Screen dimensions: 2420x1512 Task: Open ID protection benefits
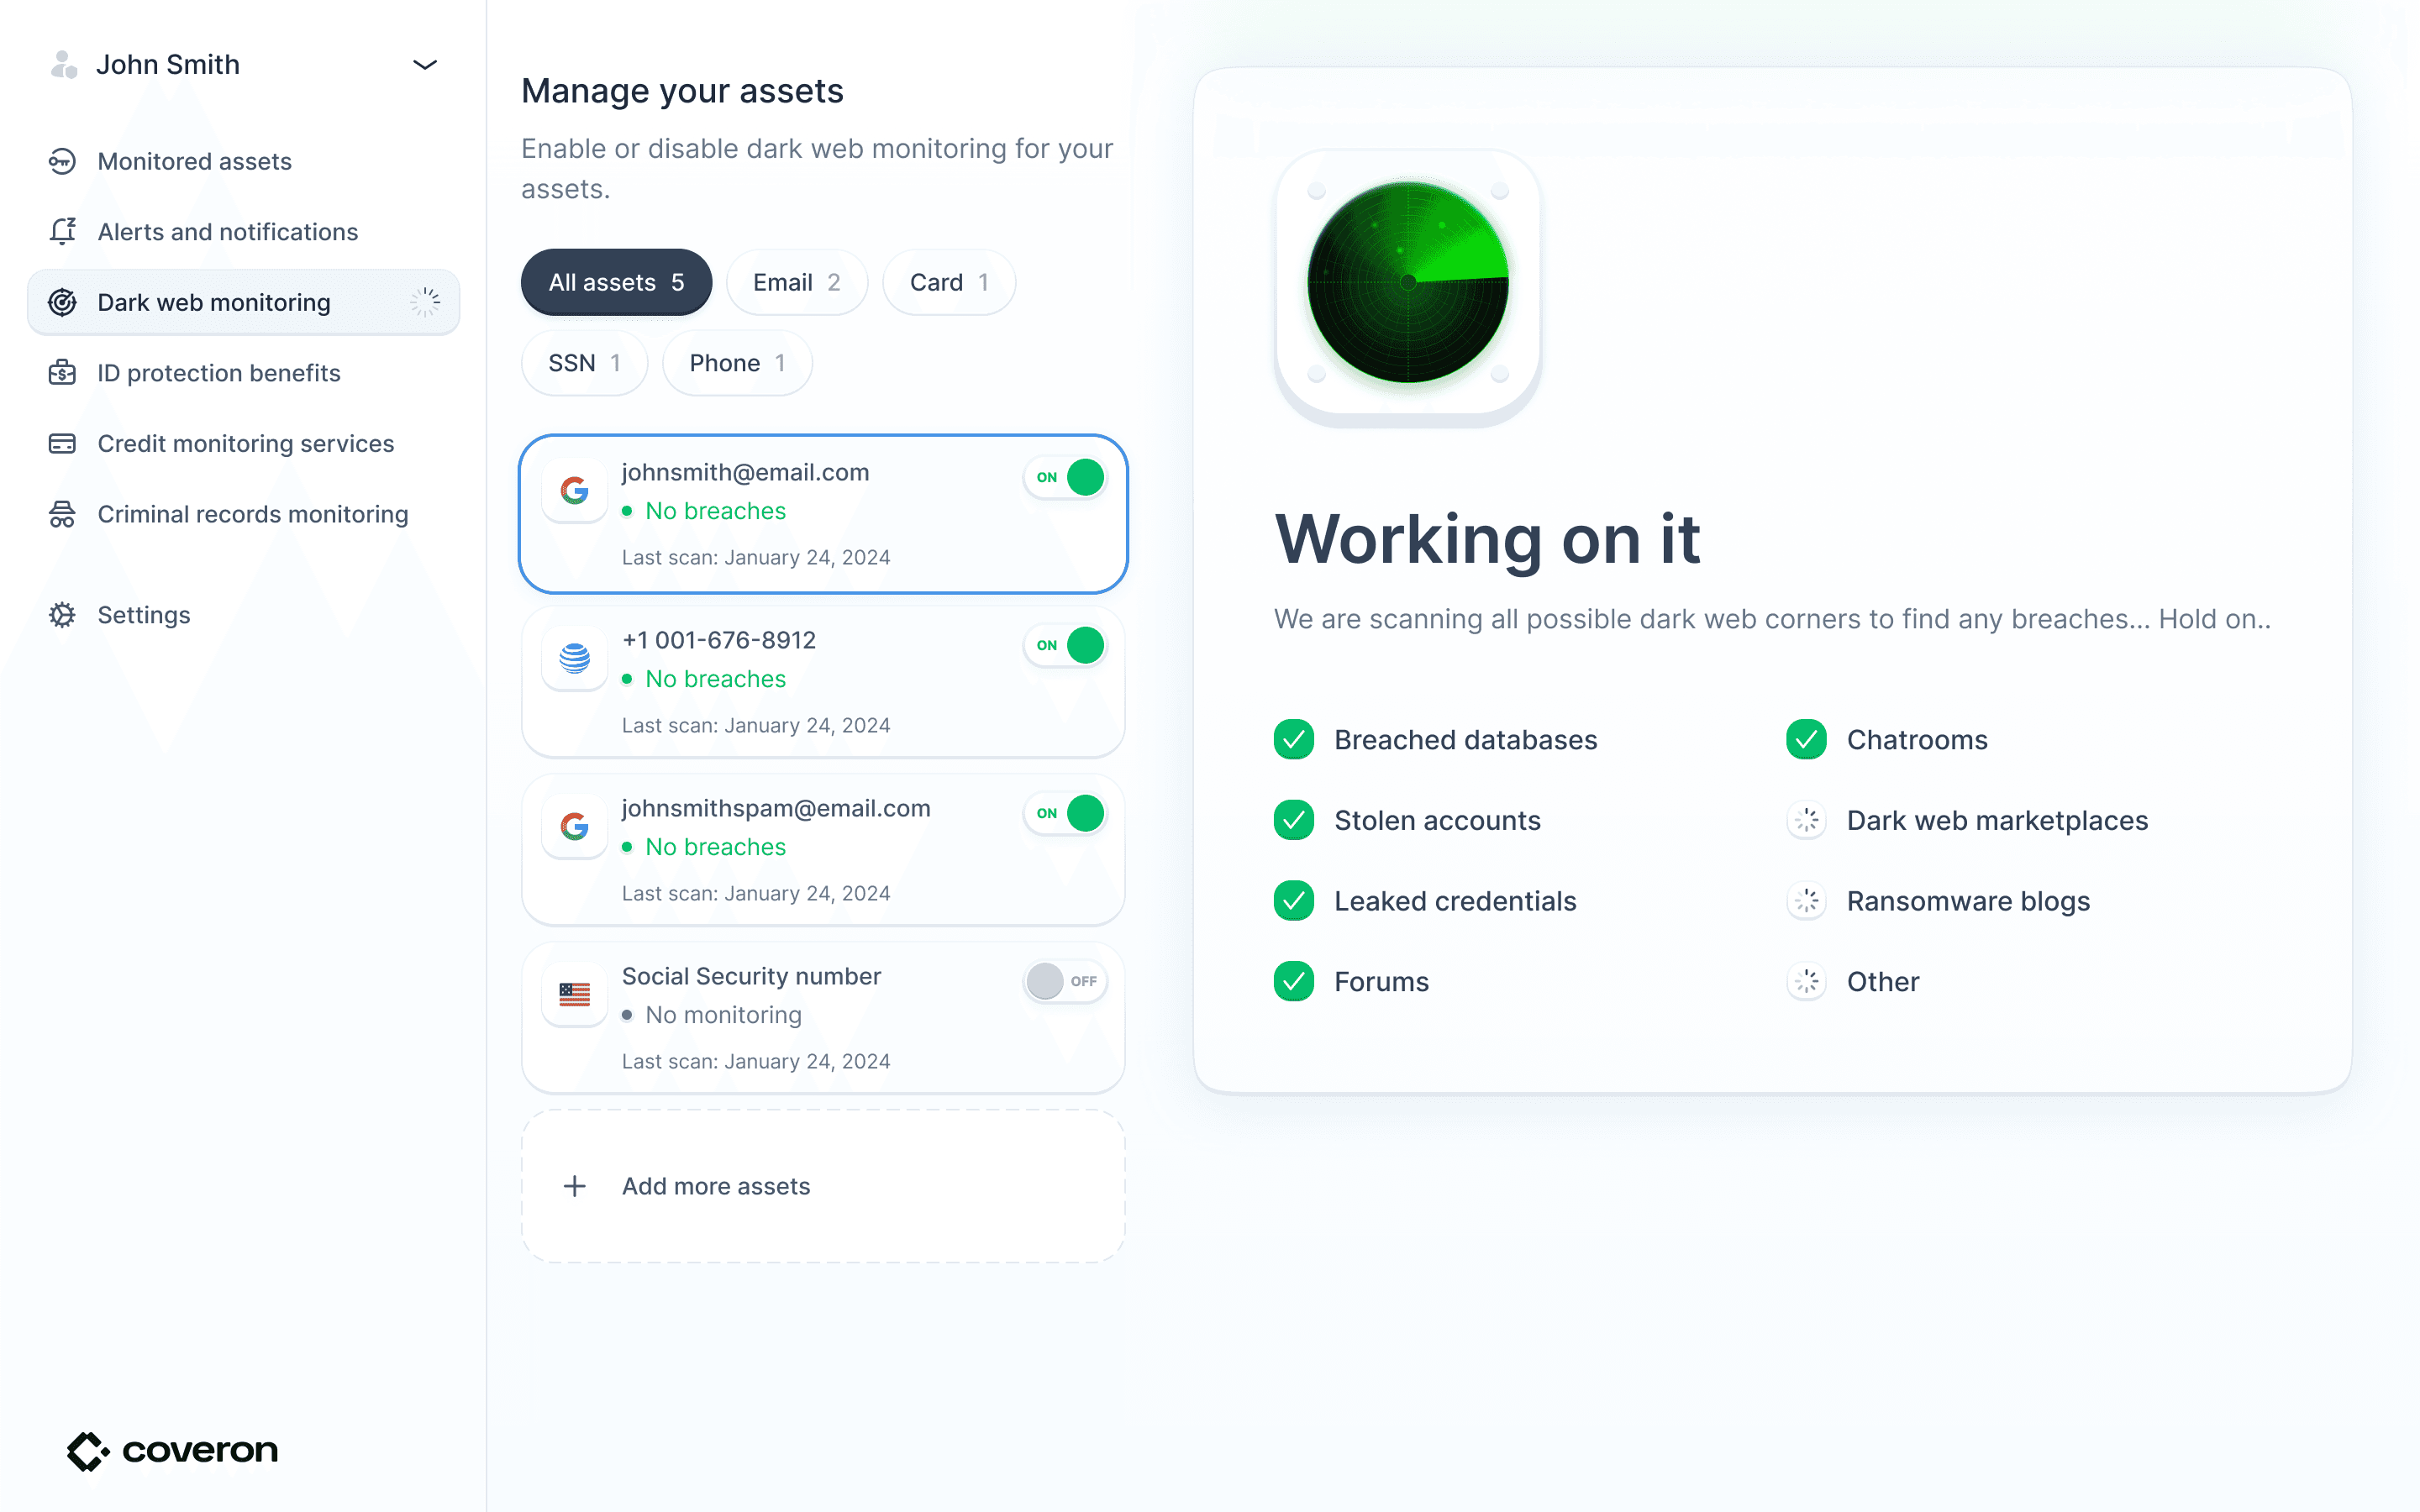pyautogui.click(x=243, y=373)
